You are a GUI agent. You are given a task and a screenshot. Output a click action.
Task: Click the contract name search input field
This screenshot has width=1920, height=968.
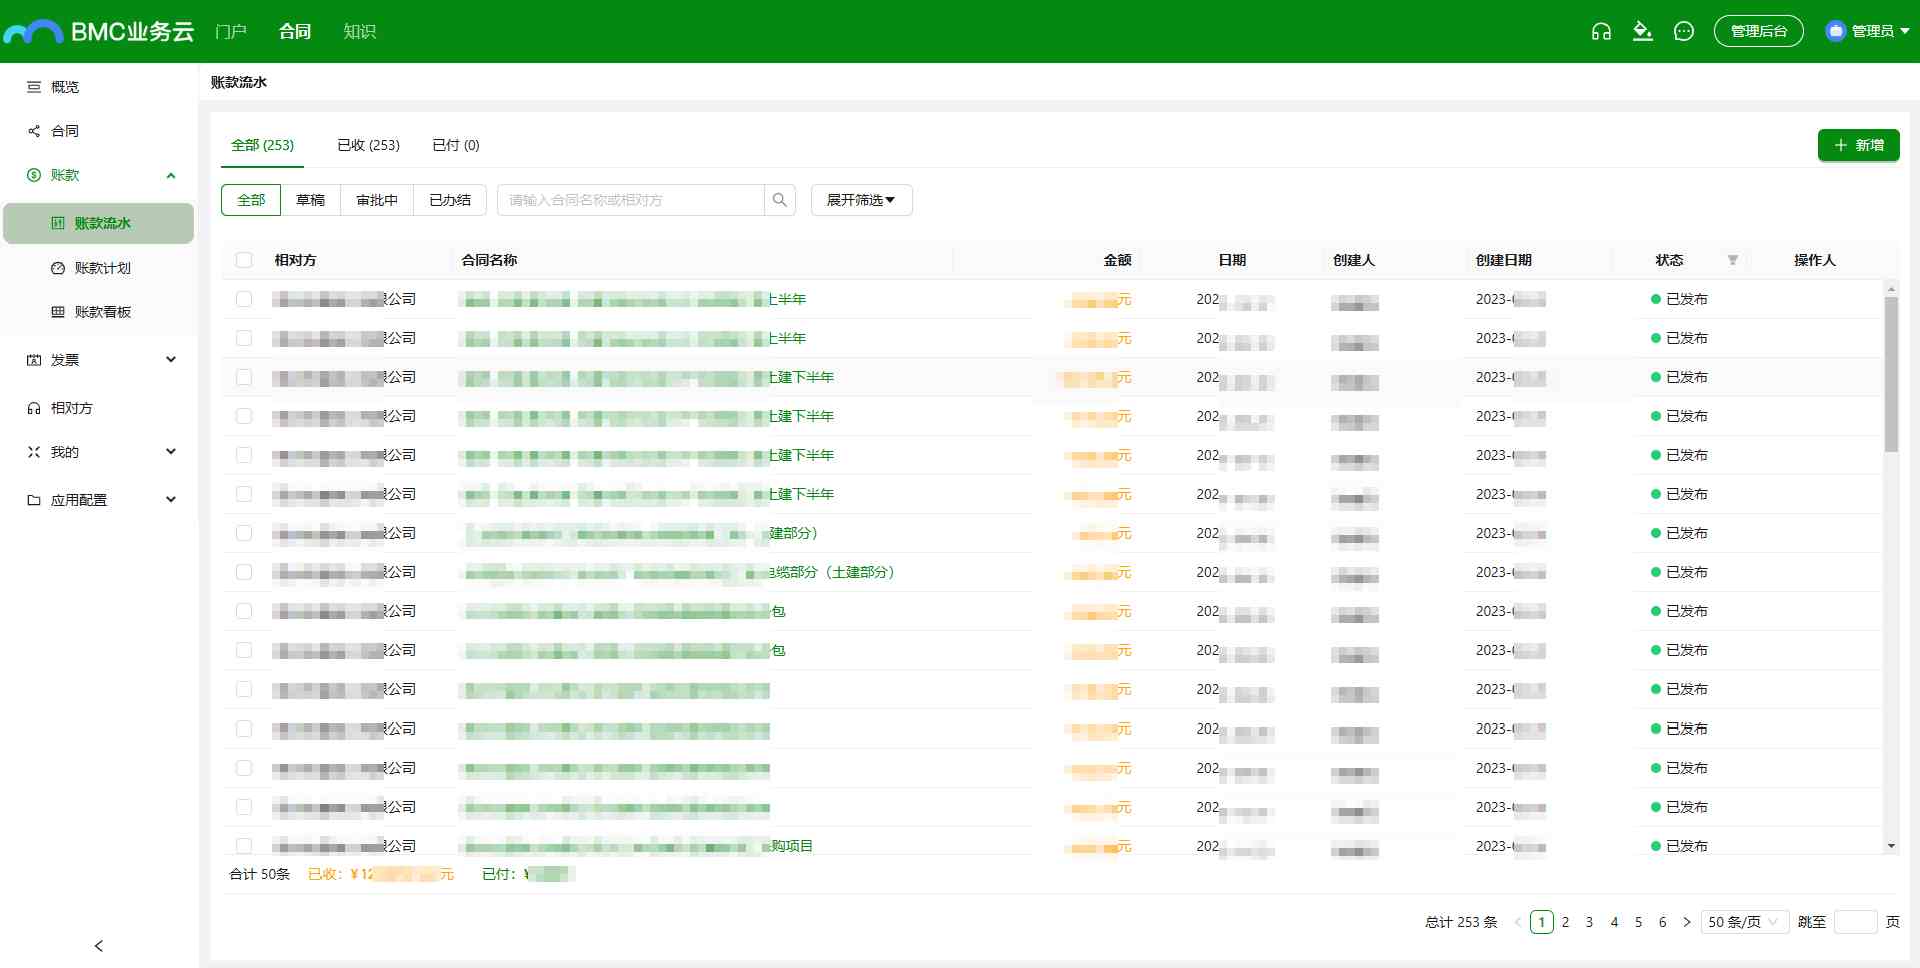(x=630, y=200)
